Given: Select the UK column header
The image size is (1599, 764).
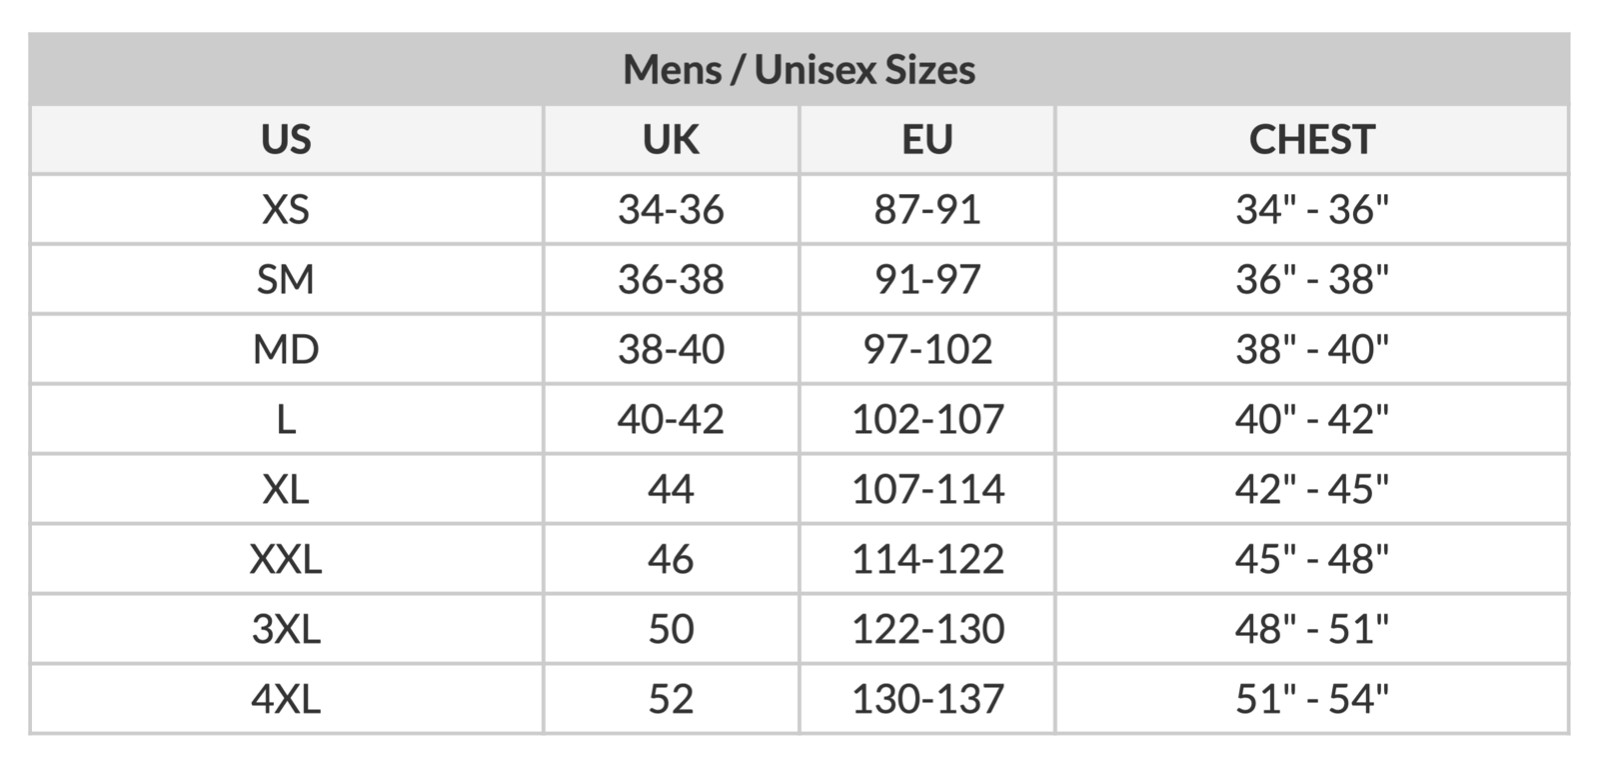Looking at the screenshot, I should (x=670, y=140).
